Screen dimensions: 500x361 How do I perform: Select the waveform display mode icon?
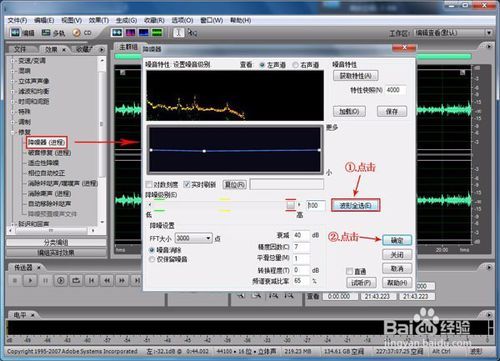tap(117, 32)
